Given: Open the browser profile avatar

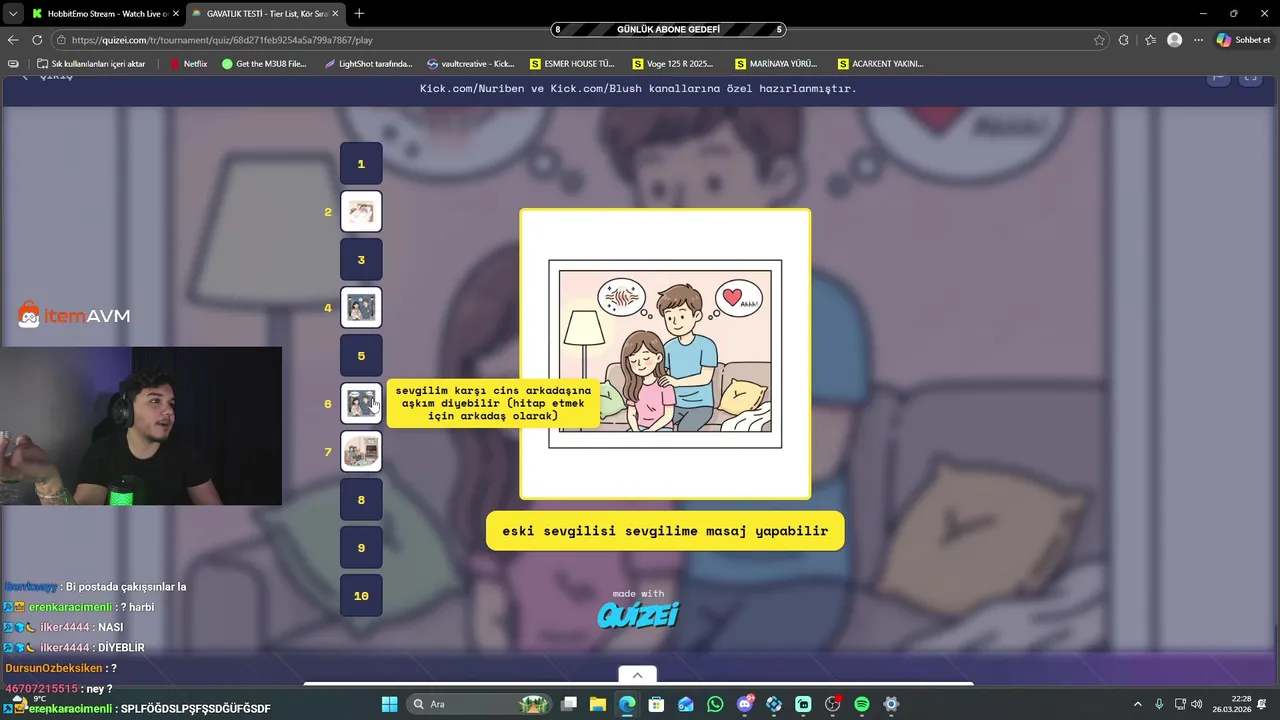Looking at the screenshot, I should (x=1174, y=40).
